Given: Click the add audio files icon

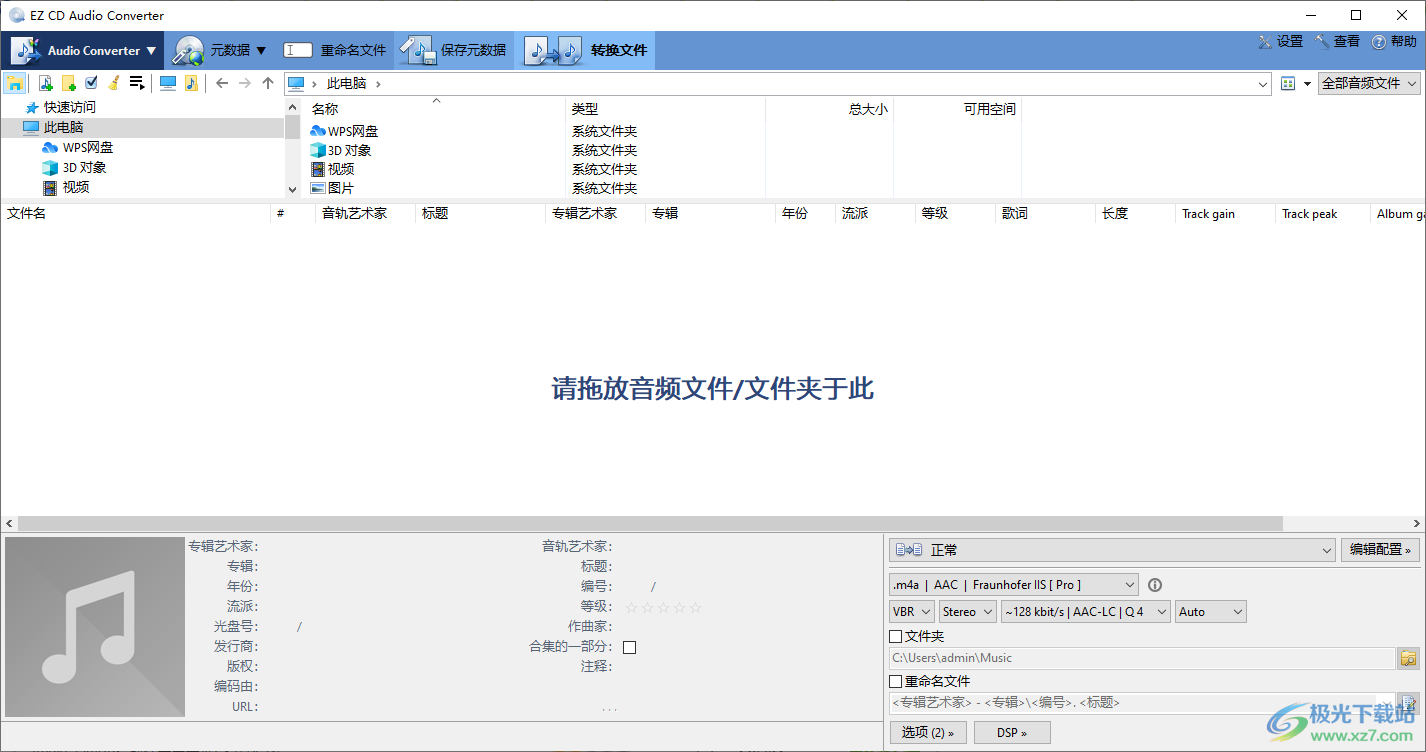Looking at the screenshot, I should [46, 83].
